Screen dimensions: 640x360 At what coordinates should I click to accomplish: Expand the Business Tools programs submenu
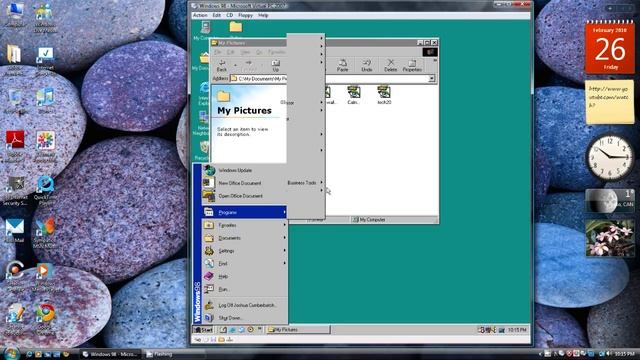pos(305,183)
